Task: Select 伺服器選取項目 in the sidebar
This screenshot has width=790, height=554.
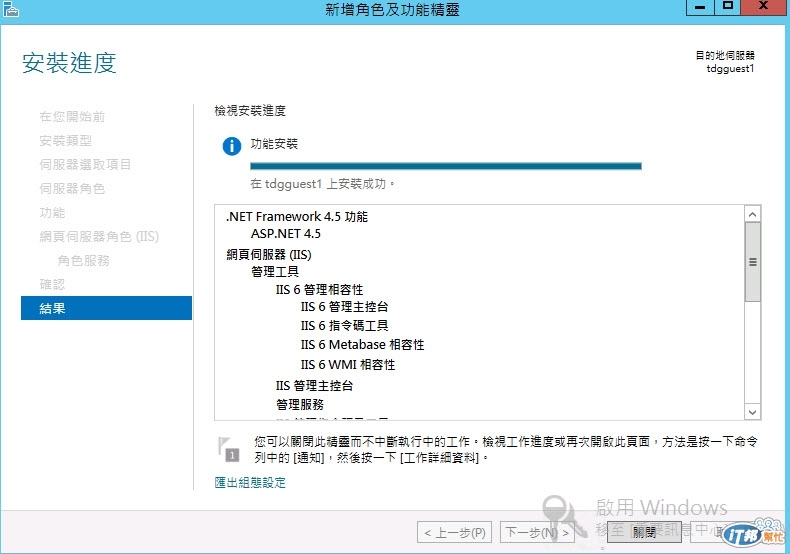Action: (x=85, y=165)
